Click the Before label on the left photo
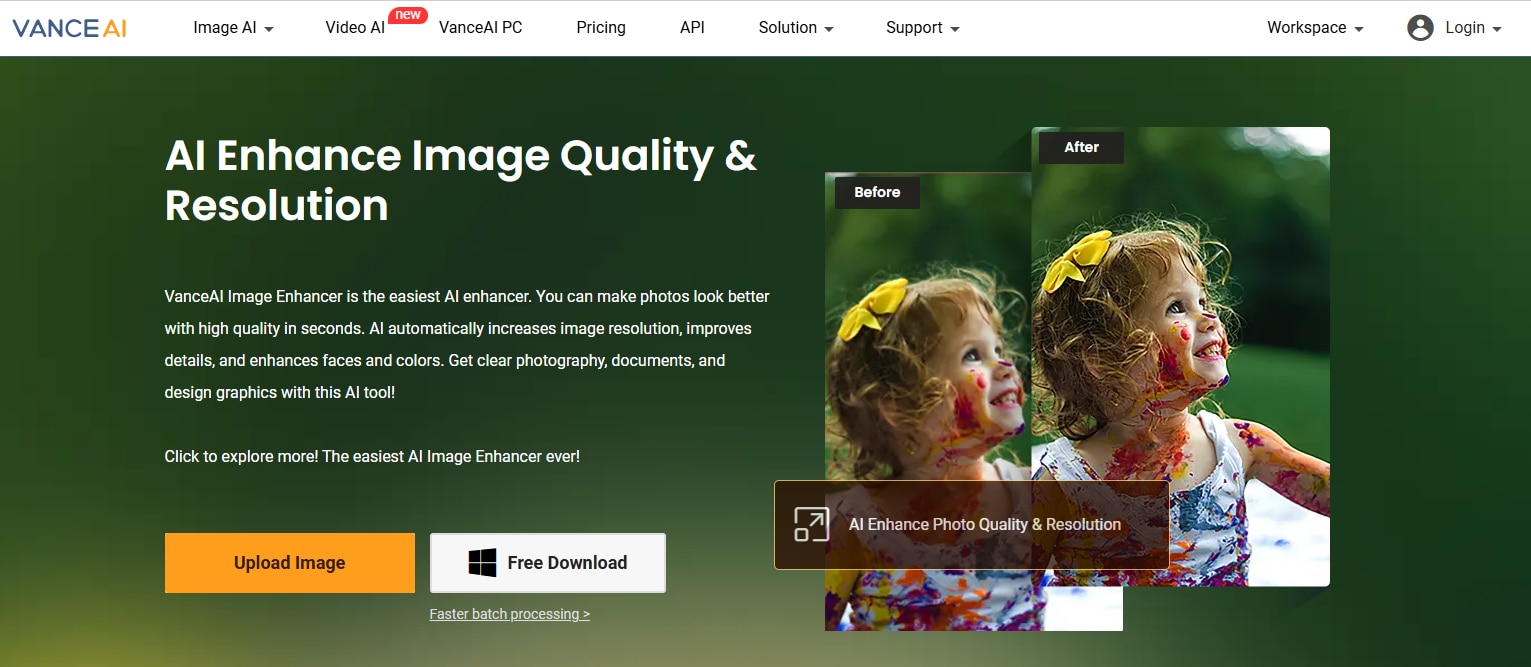The width and height of the screenshot is (1531, 667). [x=877, y=192]
